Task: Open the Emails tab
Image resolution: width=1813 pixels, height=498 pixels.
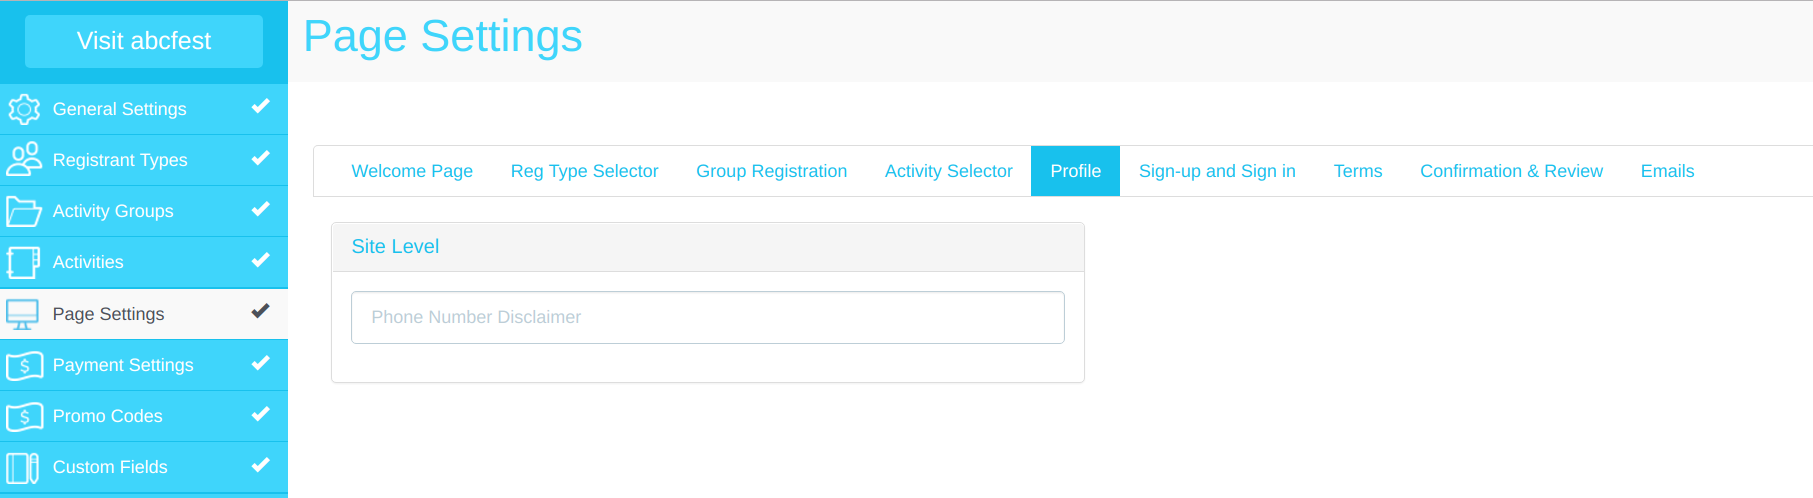Action: click(x=1667, y=171)
